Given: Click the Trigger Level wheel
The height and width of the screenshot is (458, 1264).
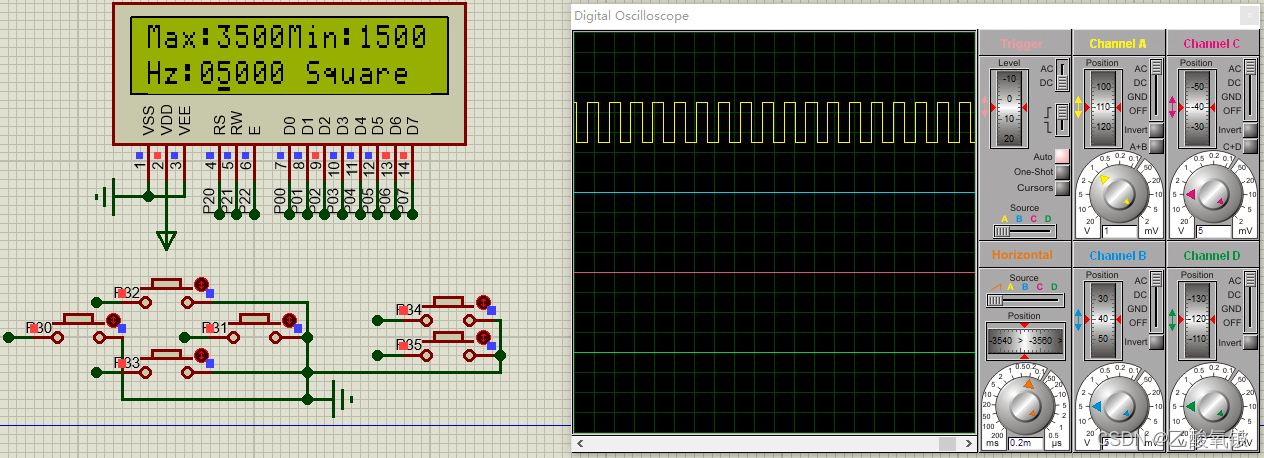Looking at the screenshot, I should (1011, 108).
